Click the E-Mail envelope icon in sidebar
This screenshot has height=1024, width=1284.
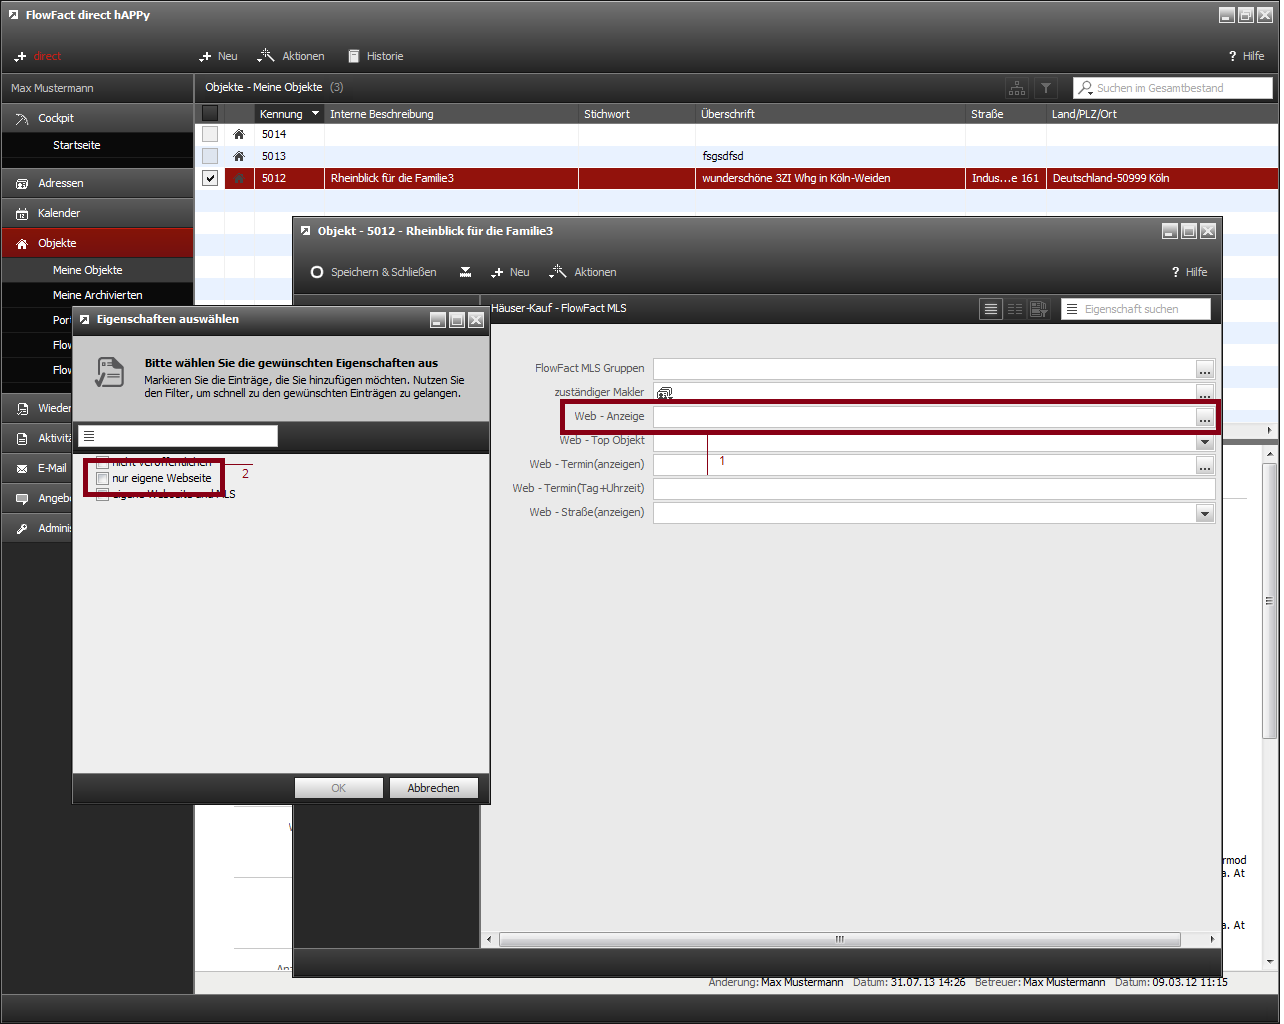[x=22, y=469]
